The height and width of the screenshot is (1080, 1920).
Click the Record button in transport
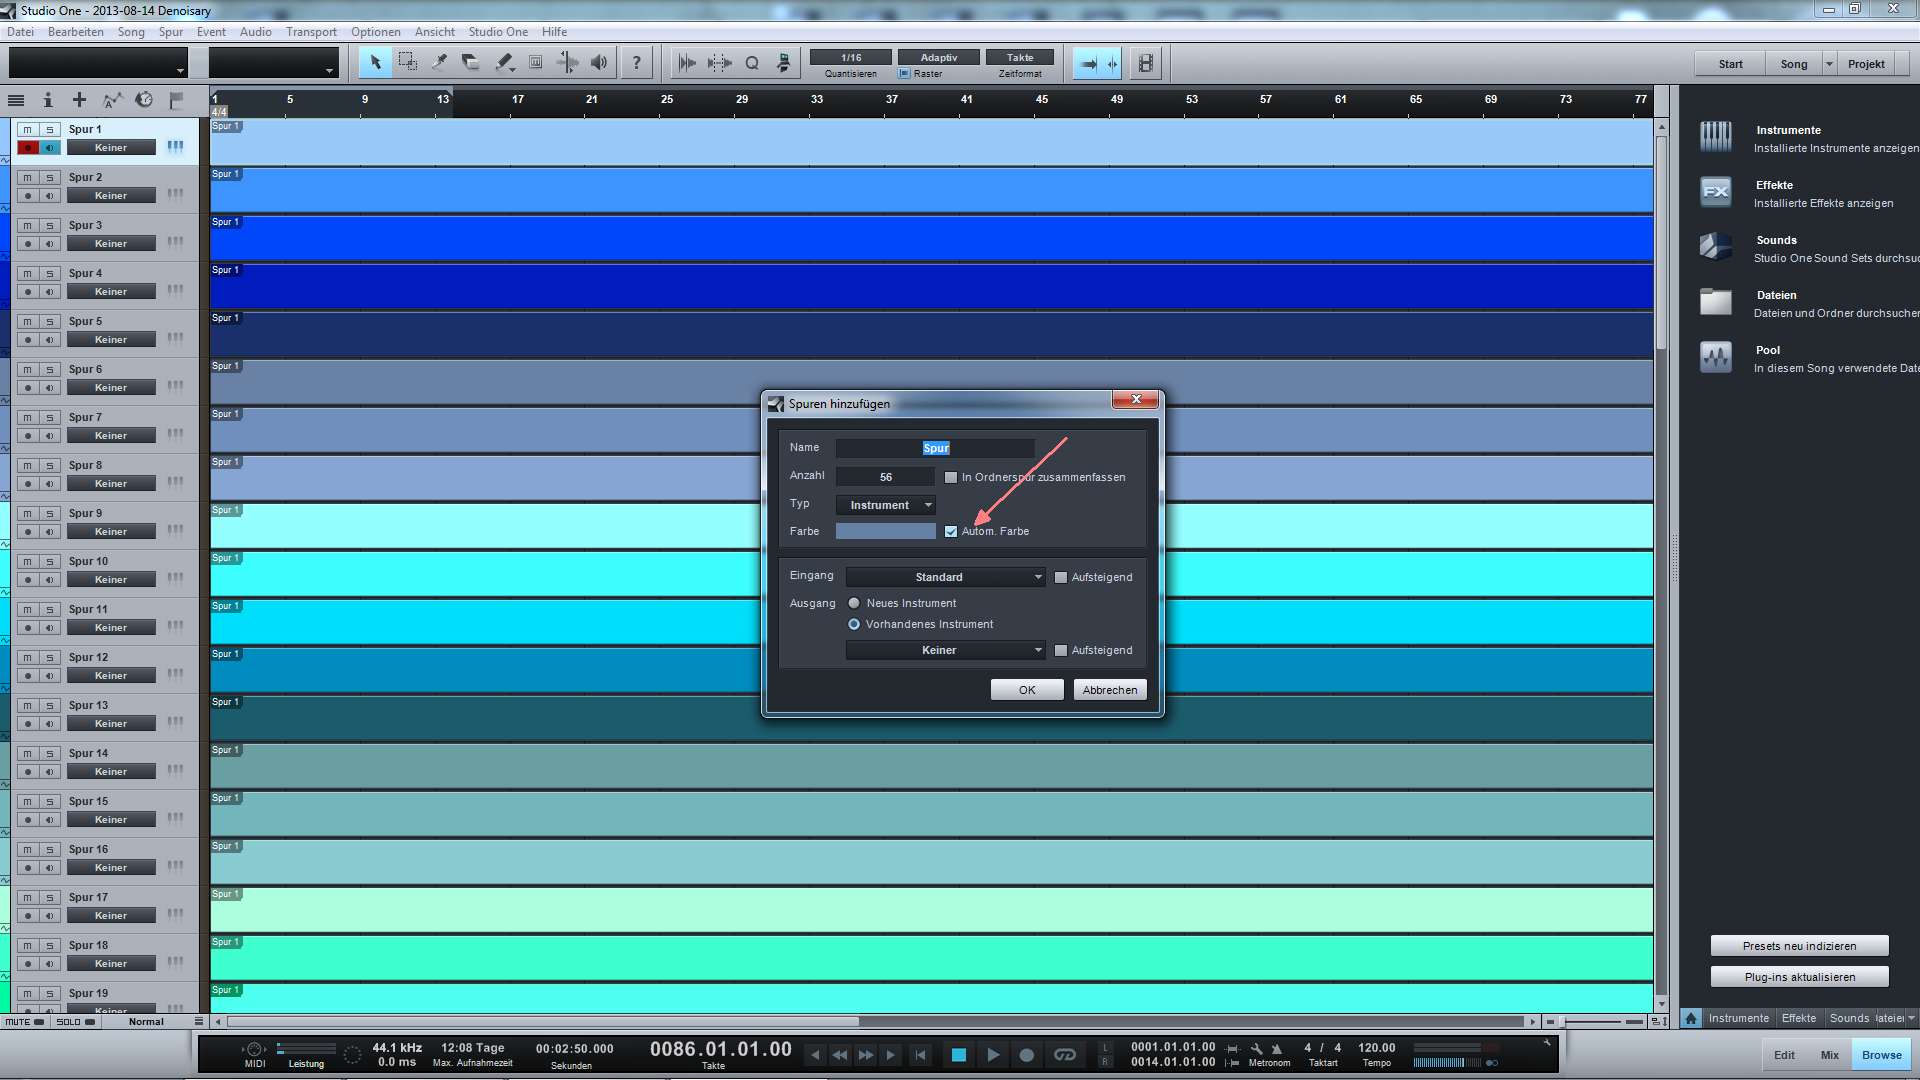(x=1026, y=1054)
